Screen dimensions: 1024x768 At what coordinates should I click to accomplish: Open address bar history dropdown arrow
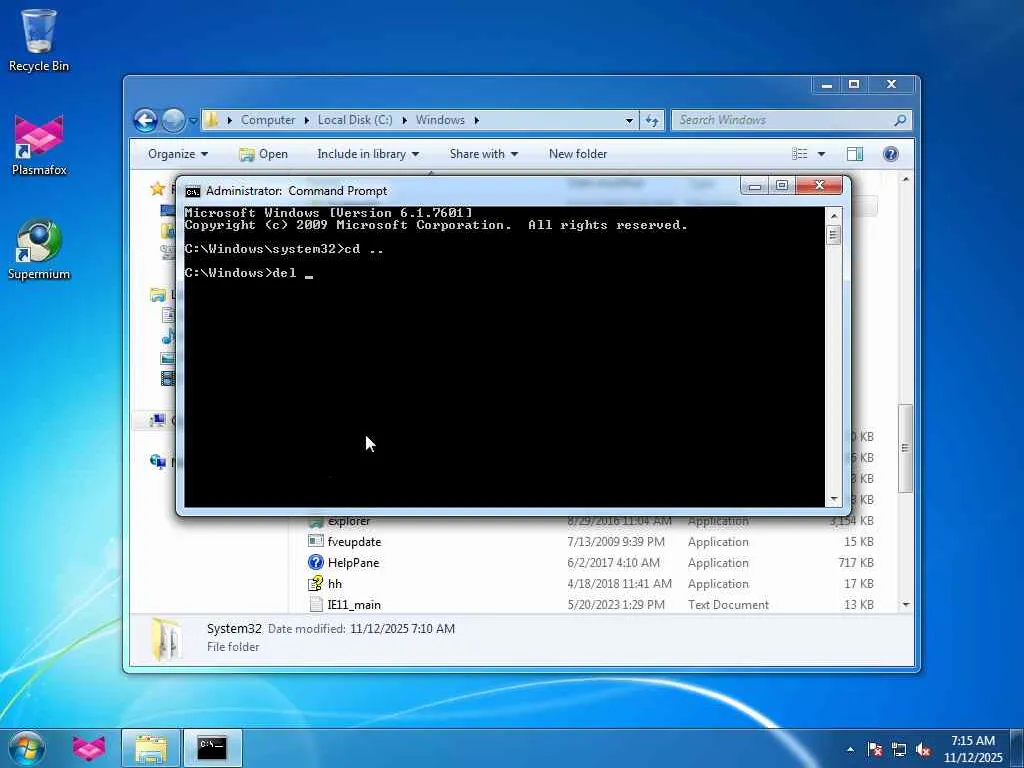(x=630, y=121)
